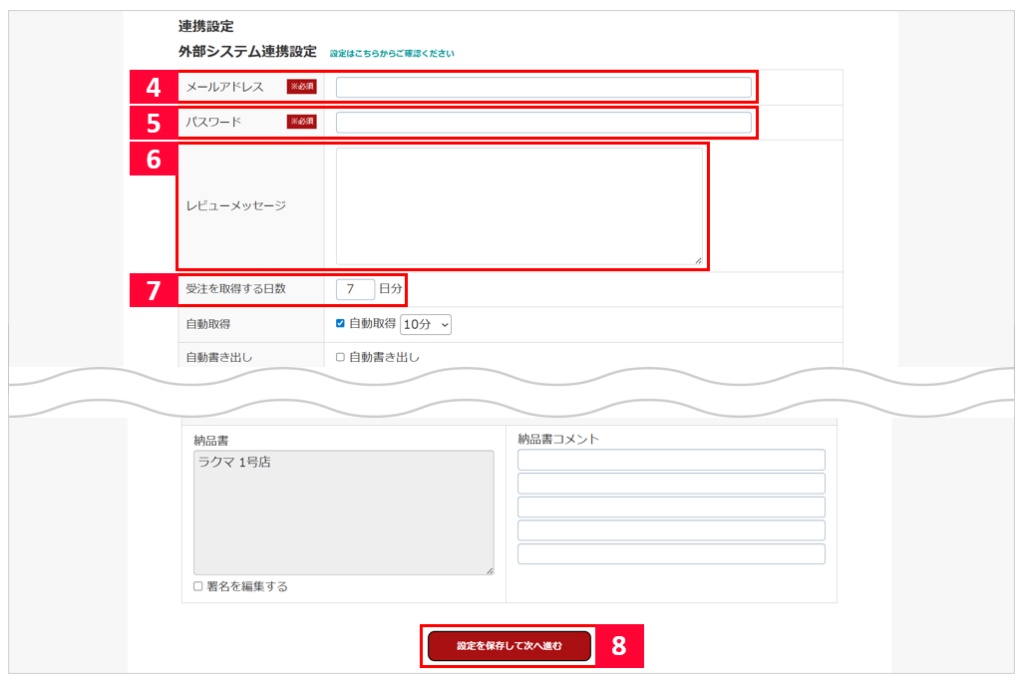The width and height of the screenshot is (1024, 683).
Task: Click the second 納品書コメント field
Action: click(x=671, y=483)
